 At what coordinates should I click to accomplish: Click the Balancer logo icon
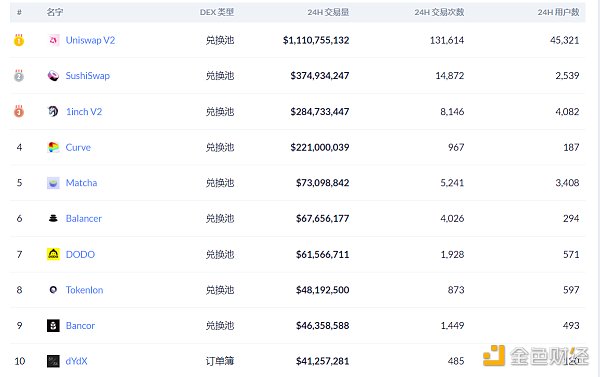[53, 219]
